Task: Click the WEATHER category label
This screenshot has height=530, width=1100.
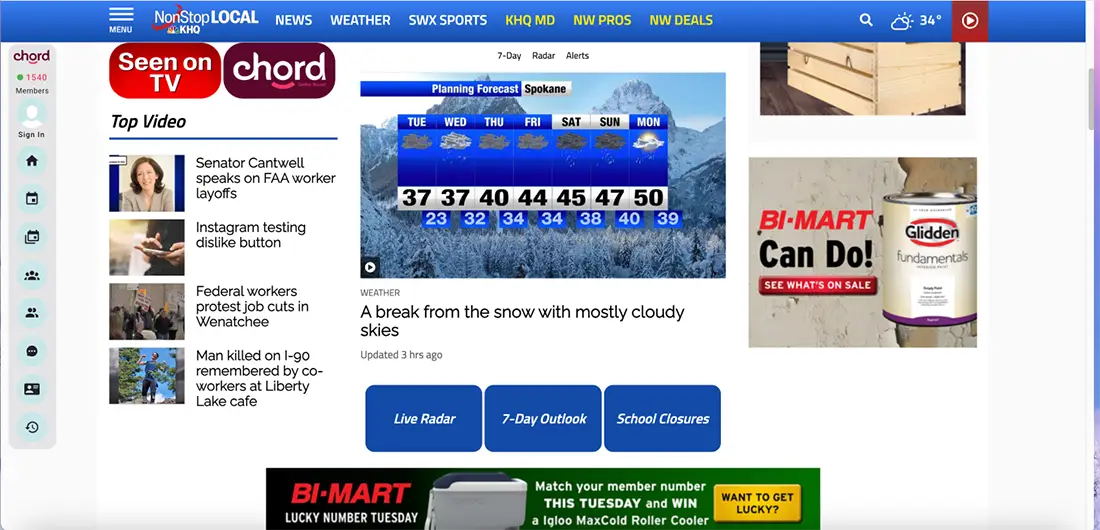Action: pos(380,293)
